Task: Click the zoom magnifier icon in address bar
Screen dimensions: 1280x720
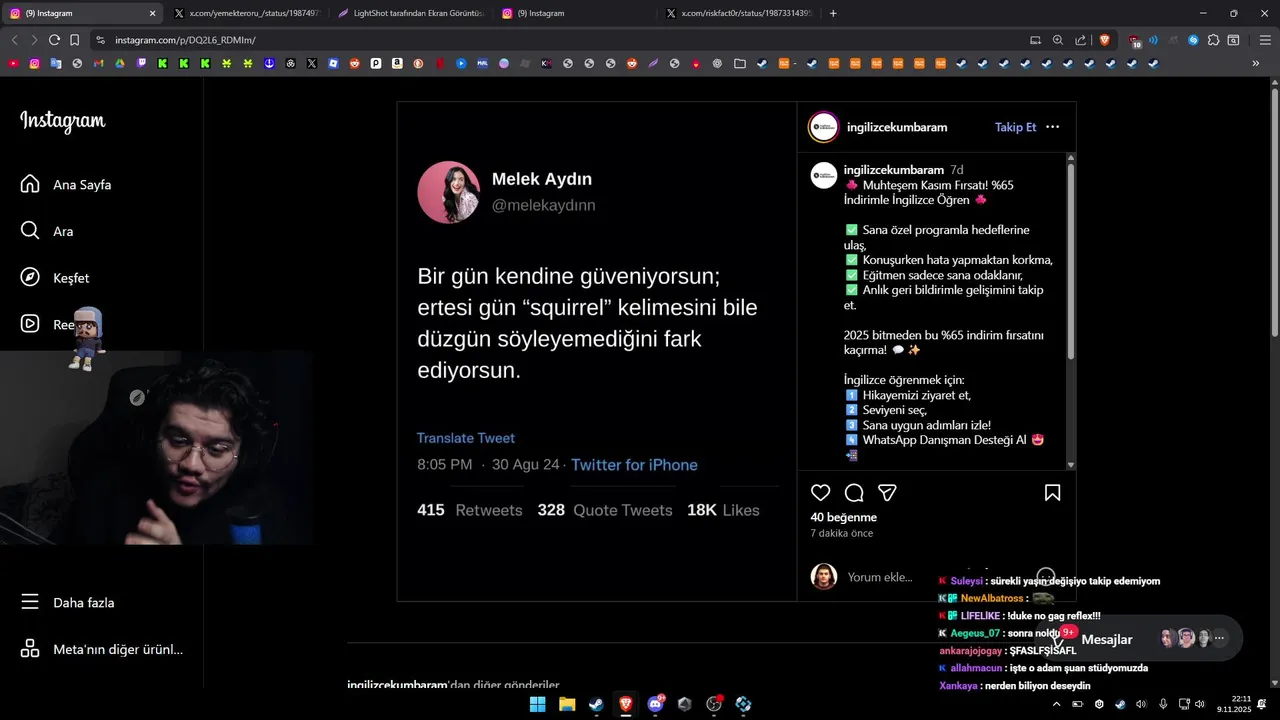Action: coord(1058,40)
